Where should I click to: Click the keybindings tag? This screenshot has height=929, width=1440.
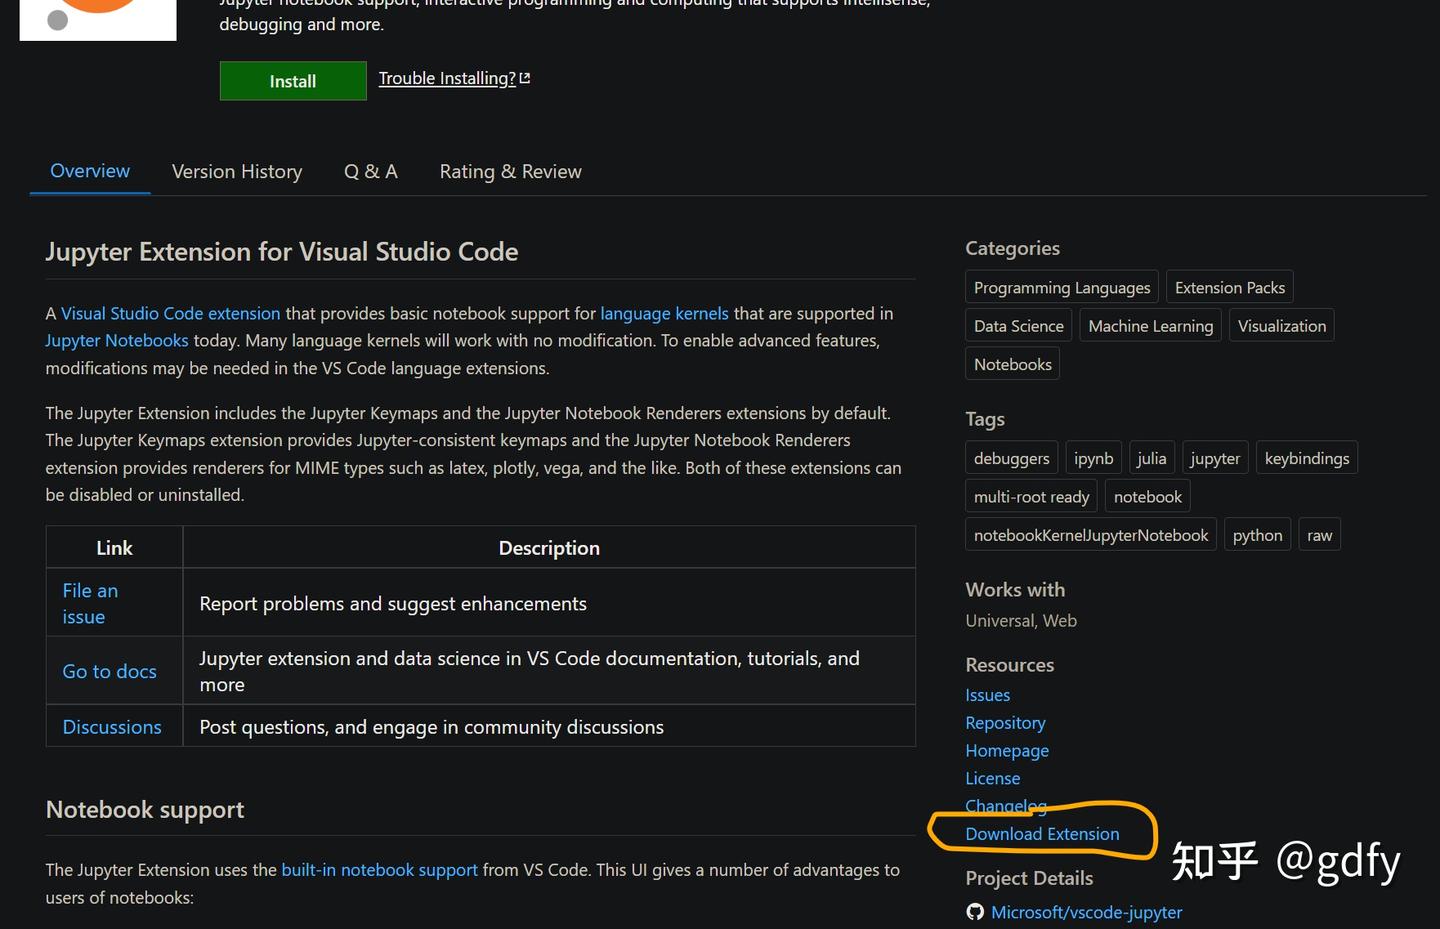1306,458
